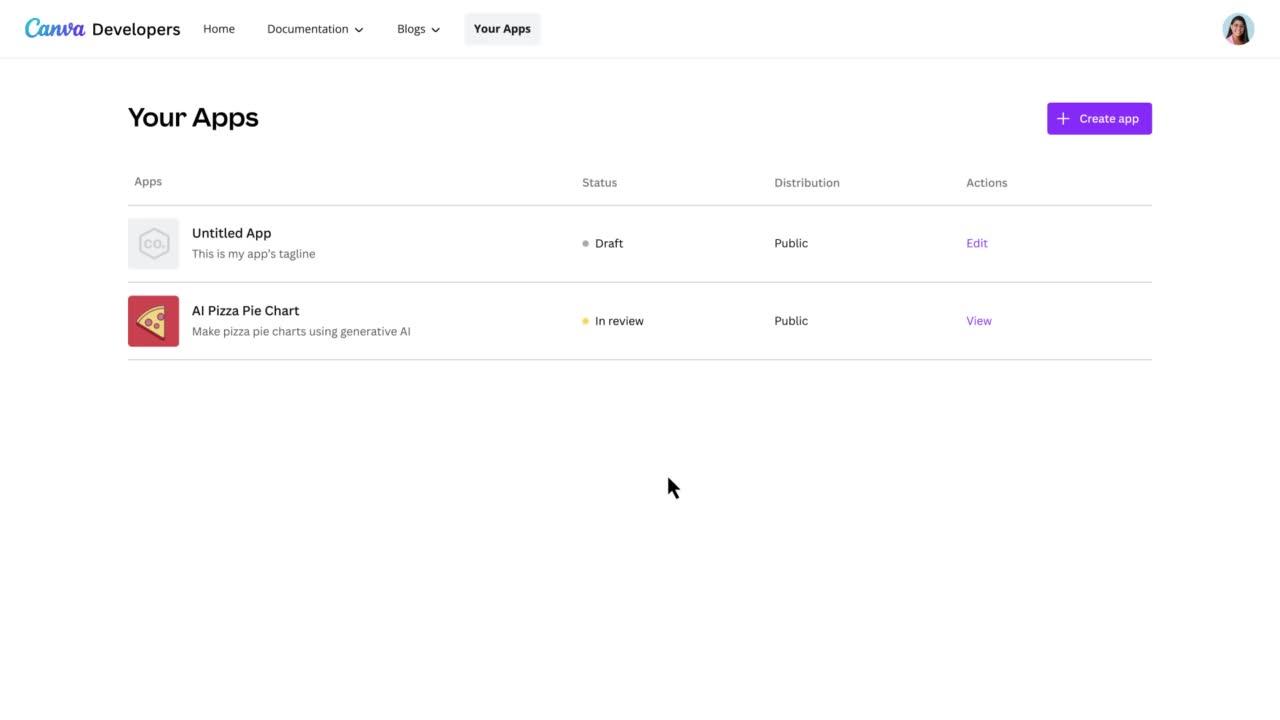
Task: Open the Untitled App title
Action: click(x=231, y=233)
